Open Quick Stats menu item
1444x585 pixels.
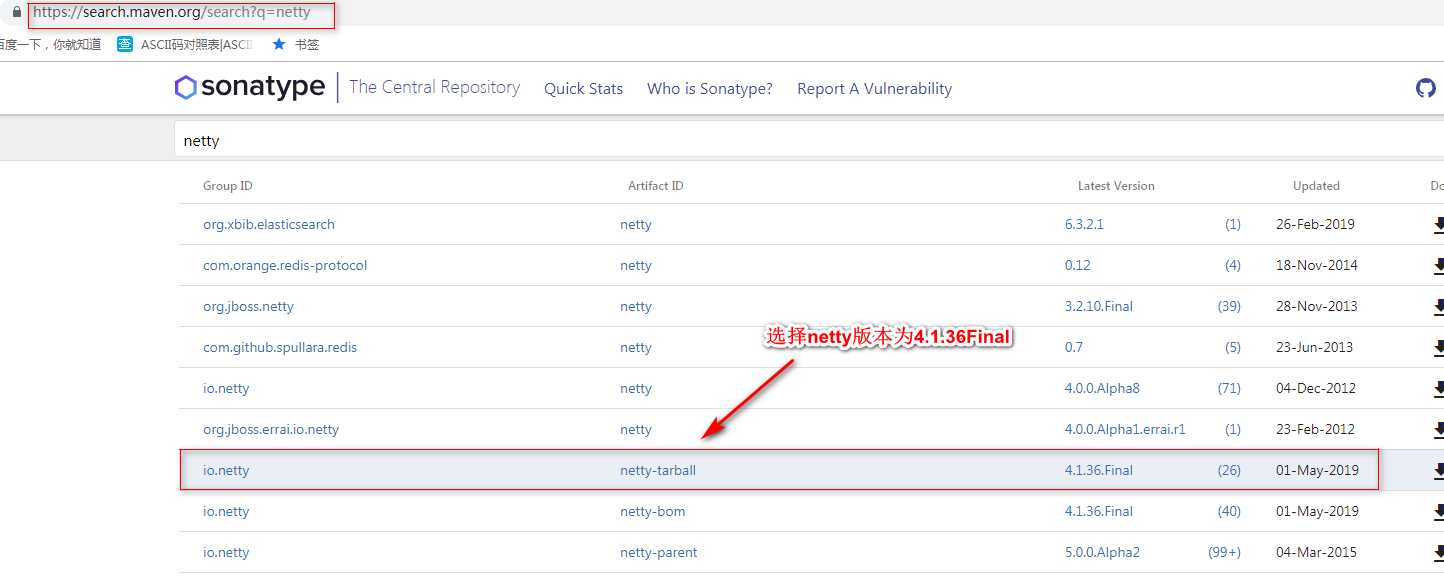tap(583, 89)
